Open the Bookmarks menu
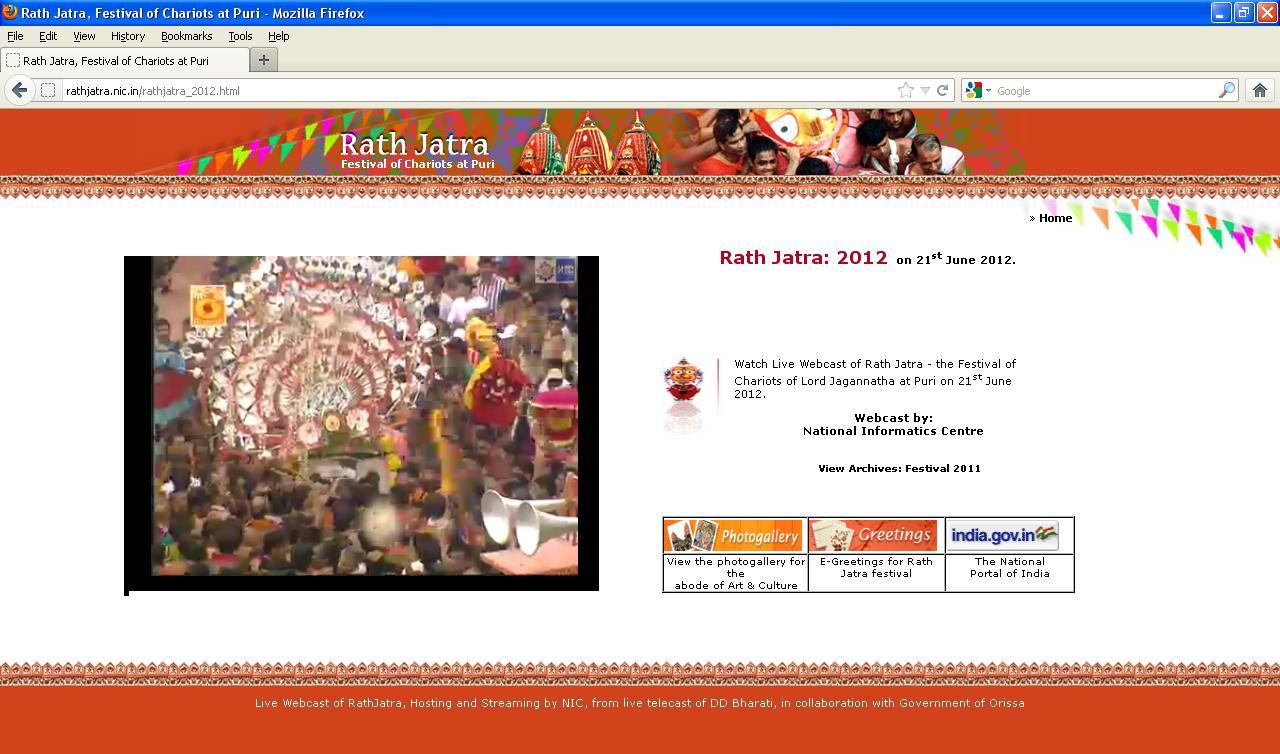This screenshot has height=754, width=1280. (x=186, y=36)
